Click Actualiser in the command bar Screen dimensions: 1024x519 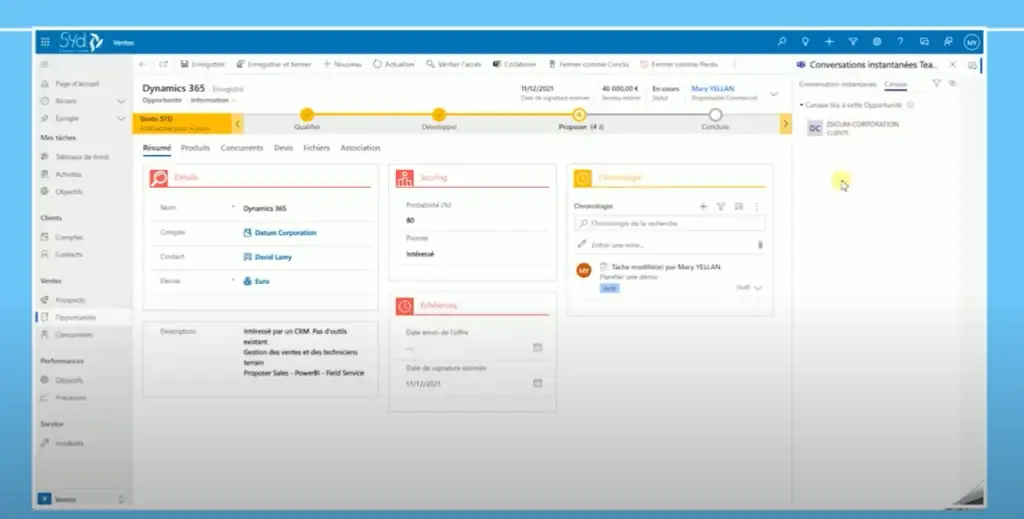tap(394, 64)
